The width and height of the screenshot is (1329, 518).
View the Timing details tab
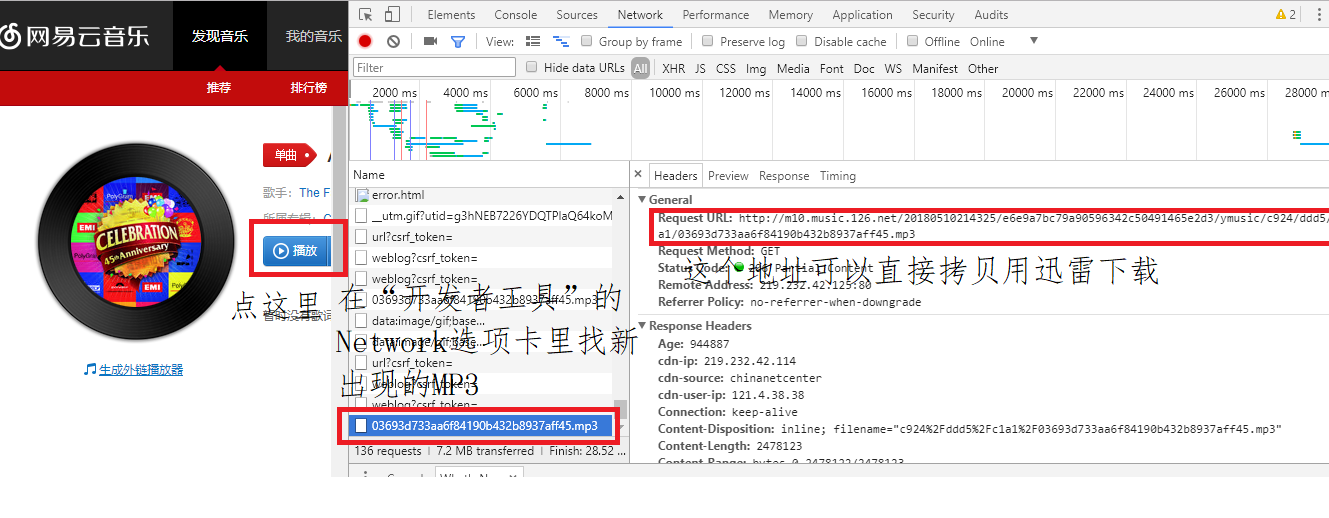838,176
